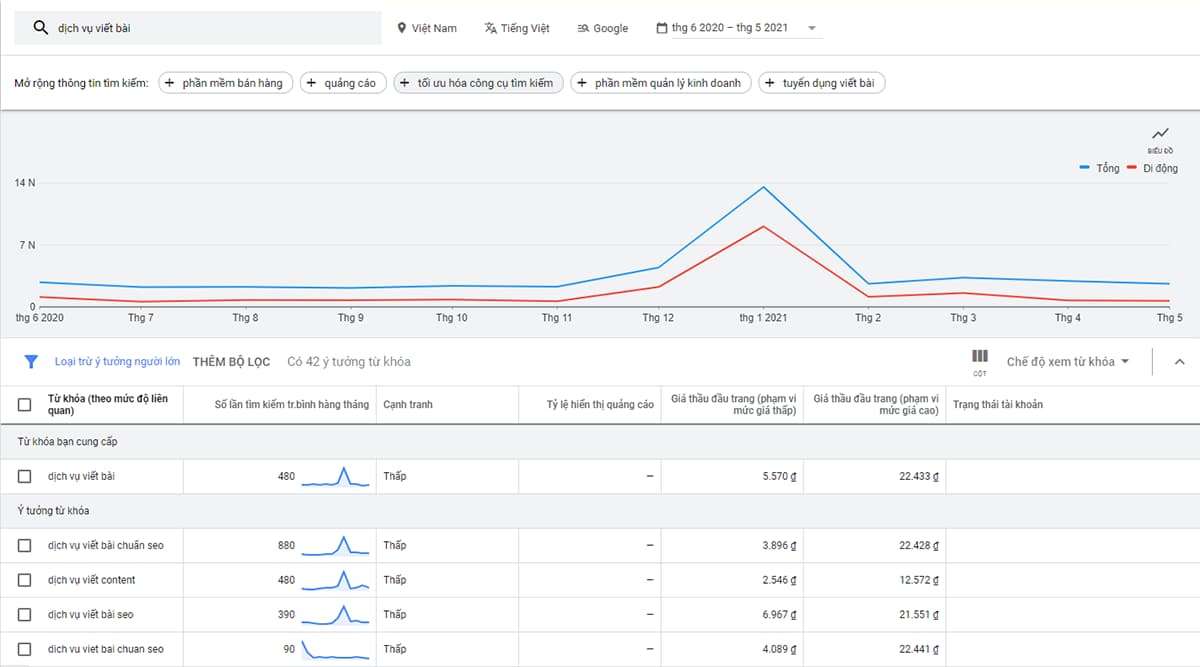
Task: Click keyword text dịch vụ viết bài chuẩn seo
Action: click(x=105, y=545)
